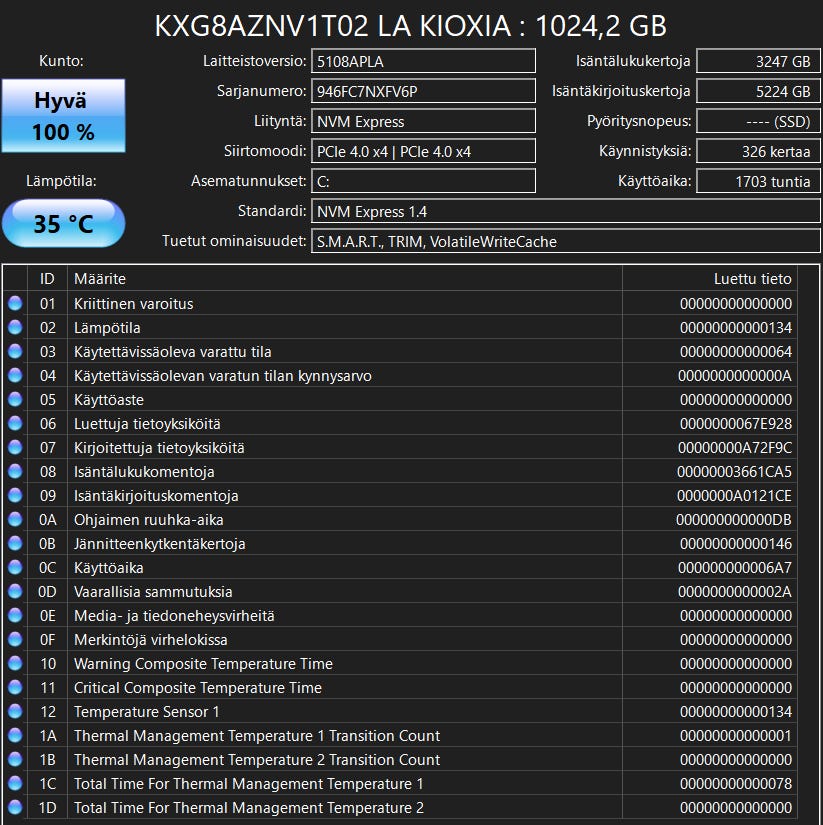Screen dimensions: 823x825
Task: Click the Määrite column header
Action: pyautogui.click(x=345, y=278)
